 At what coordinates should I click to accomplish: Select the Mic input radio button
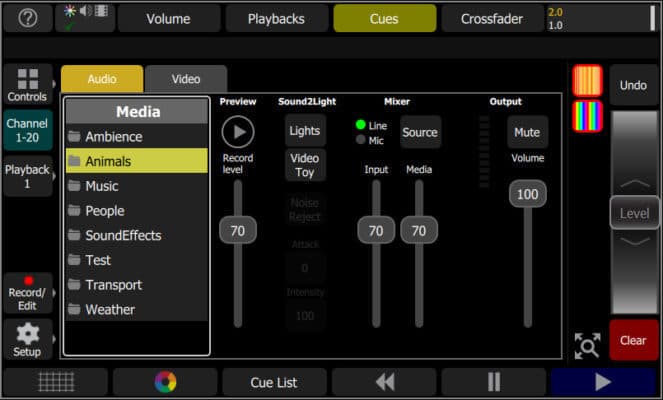(361, 140)
